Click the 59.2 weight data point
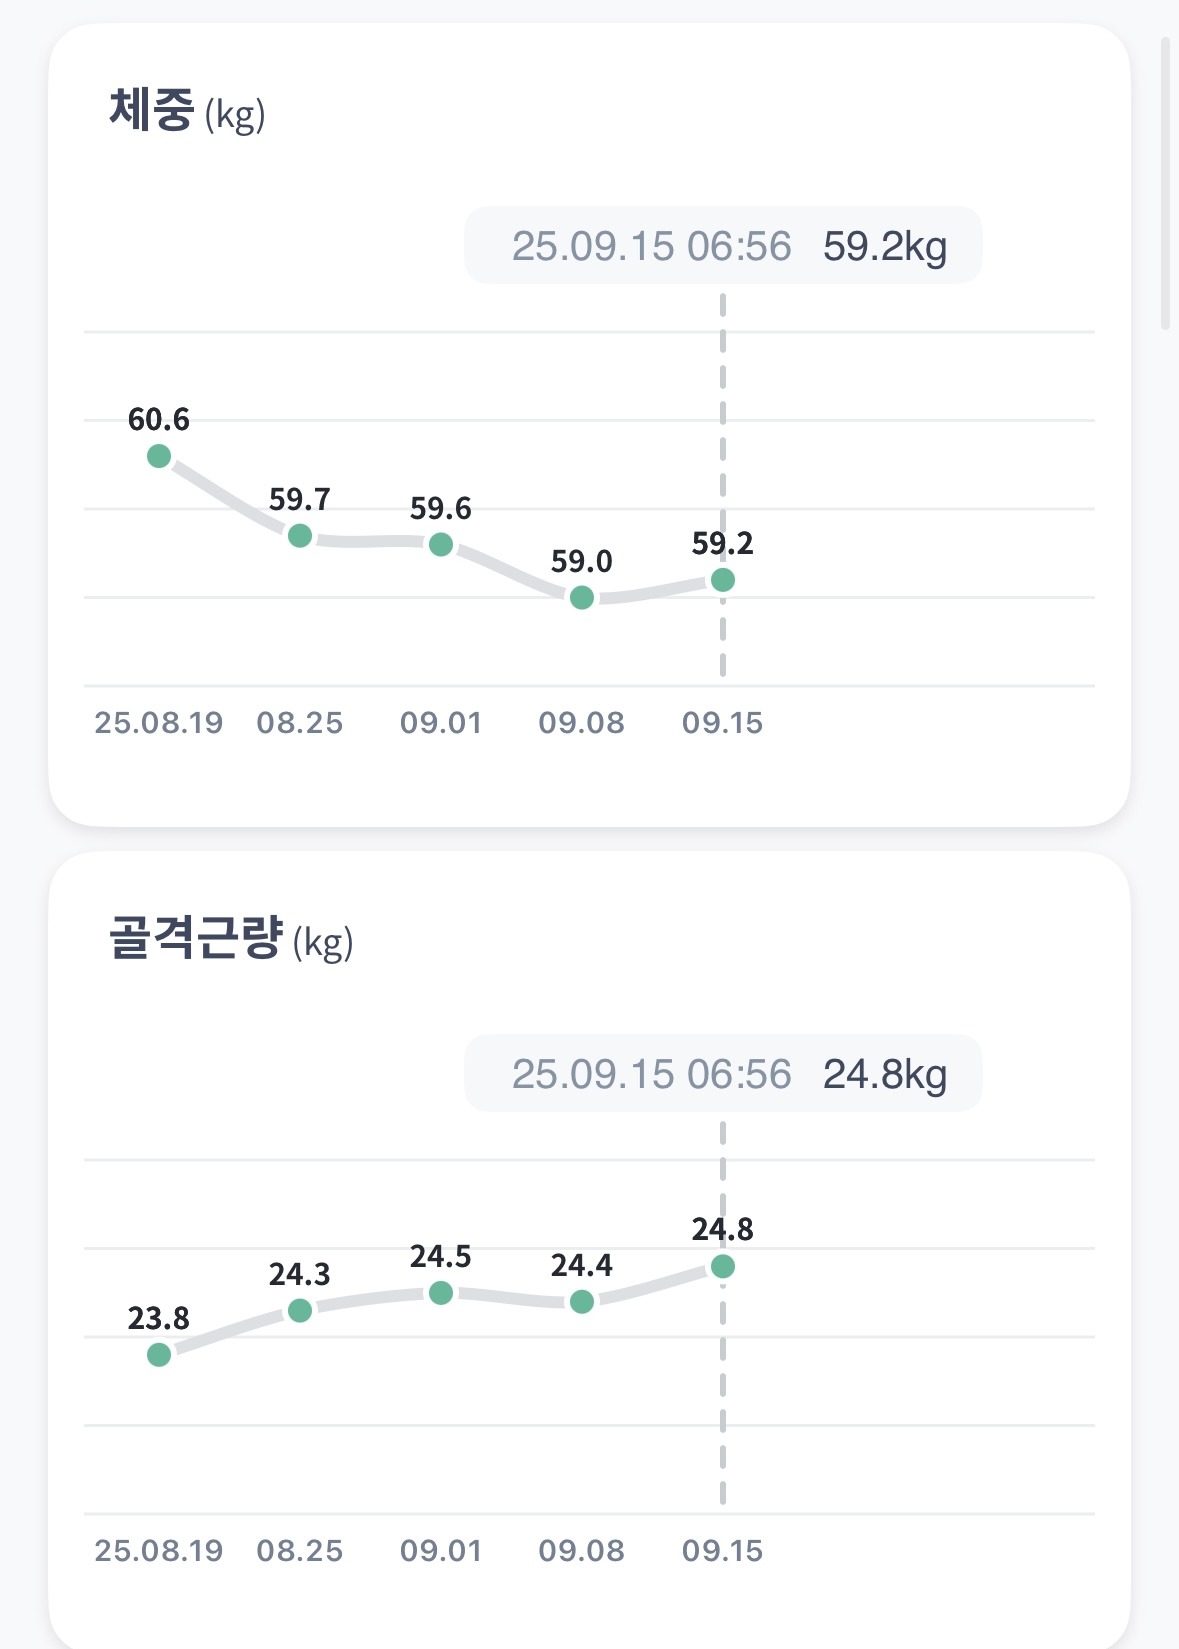1179x1649 pixels. (723, 580)
